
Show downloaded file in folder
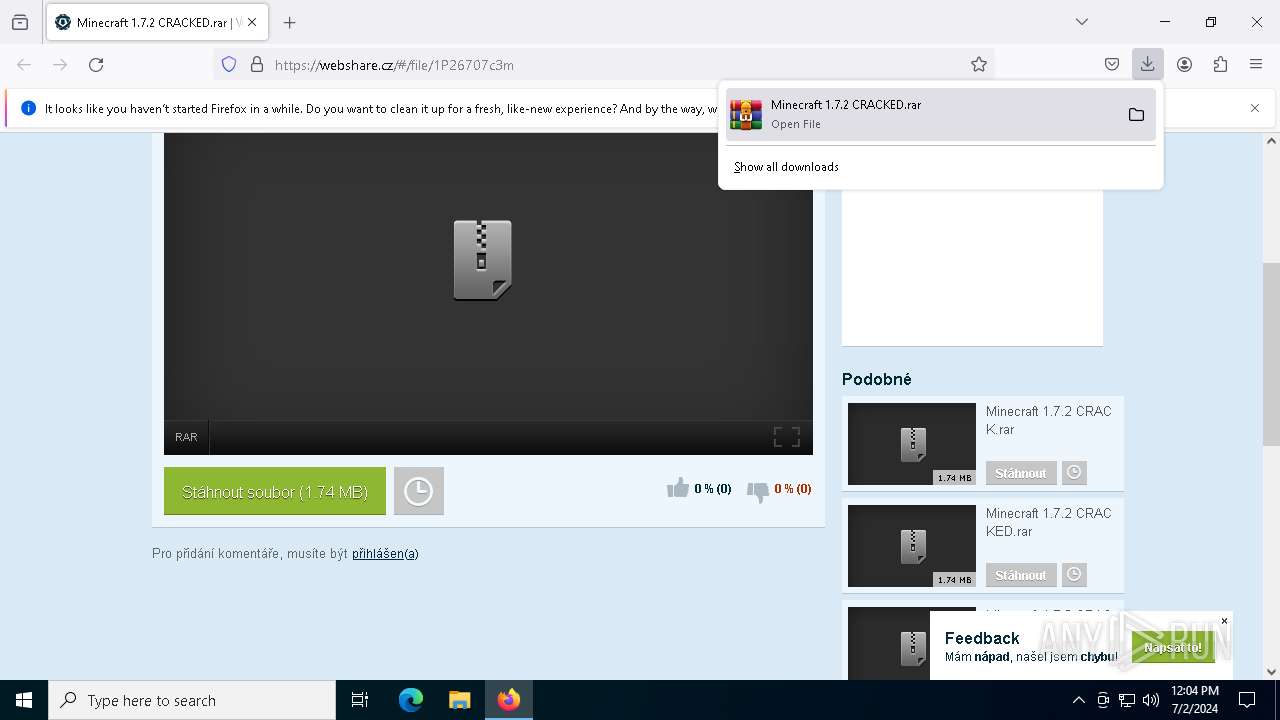[x=1136, y=114]
